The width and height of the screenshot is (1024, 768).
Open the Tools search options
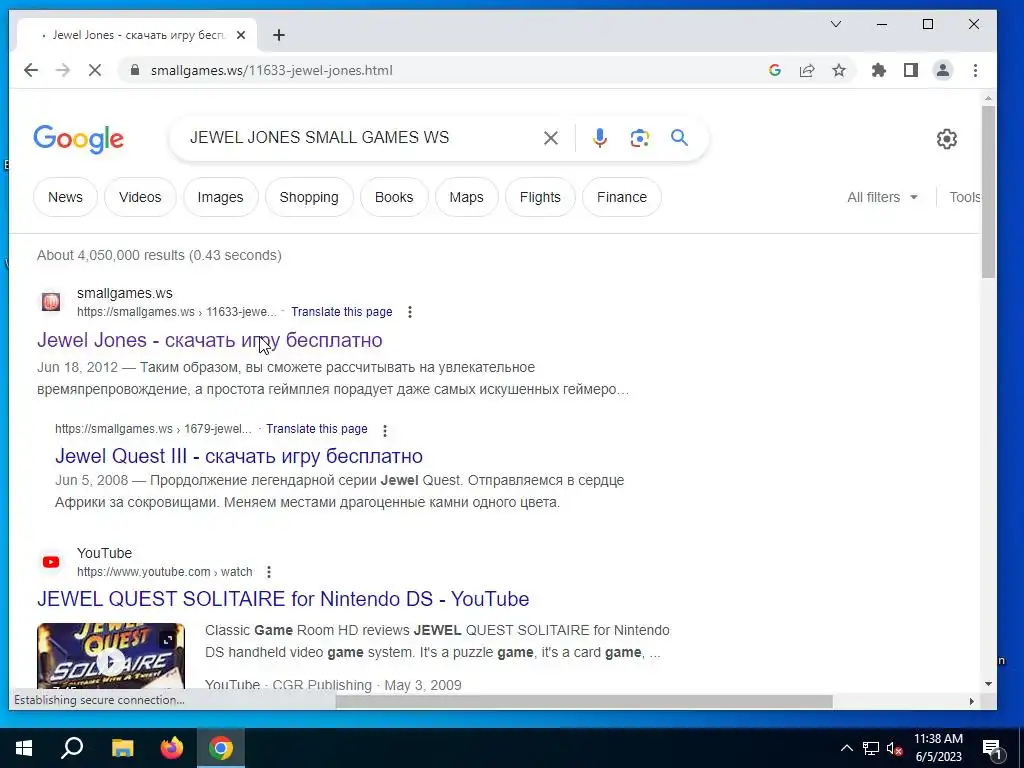[x=965, y=197]
